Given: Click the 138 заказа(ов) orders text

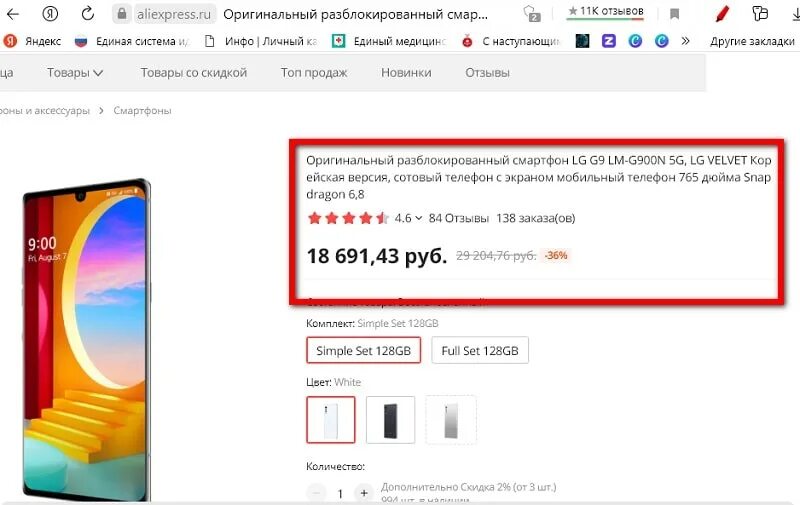Looking at the screenshot, I should (x=536, y=218).
